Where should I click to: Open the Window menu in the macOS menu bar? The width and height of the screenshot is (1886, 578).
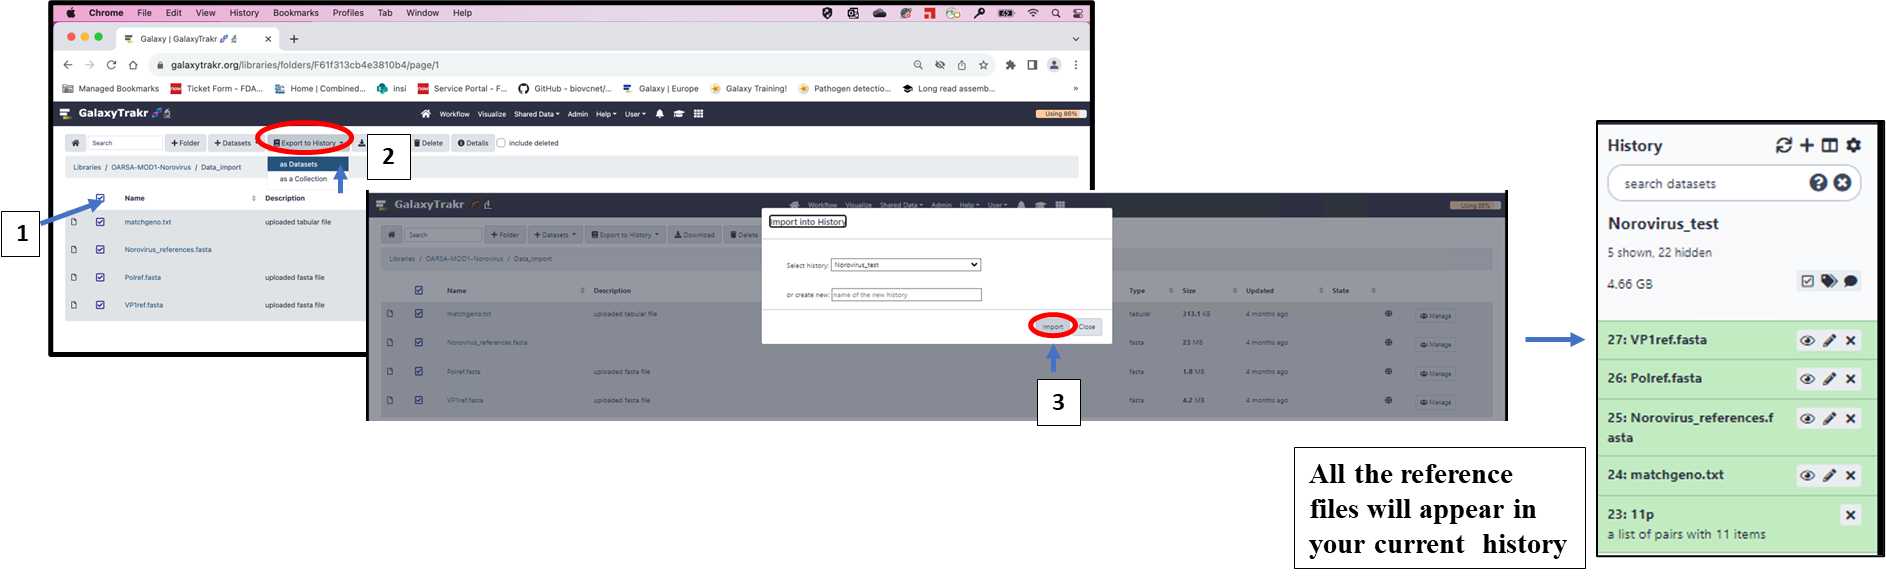click(x=423, y=13)
